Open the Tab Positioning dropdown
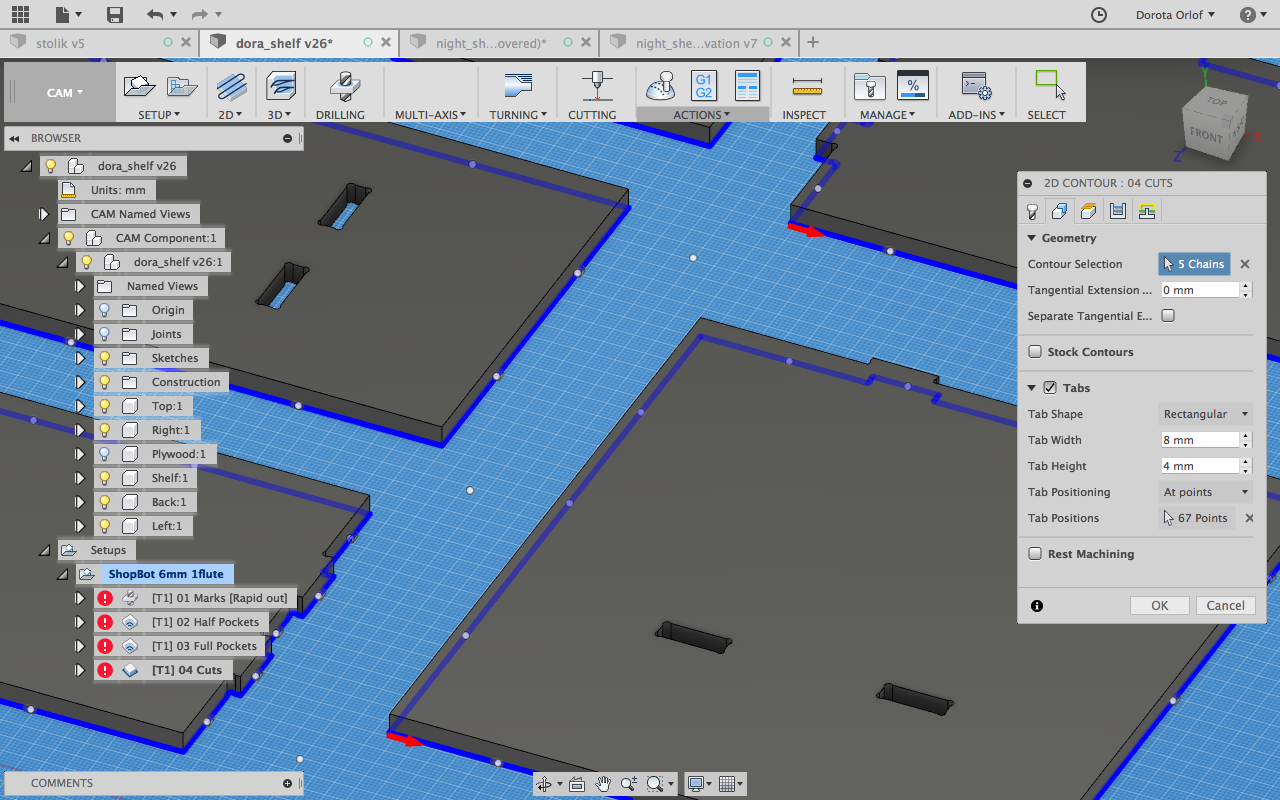 (x=1206, y=492)
